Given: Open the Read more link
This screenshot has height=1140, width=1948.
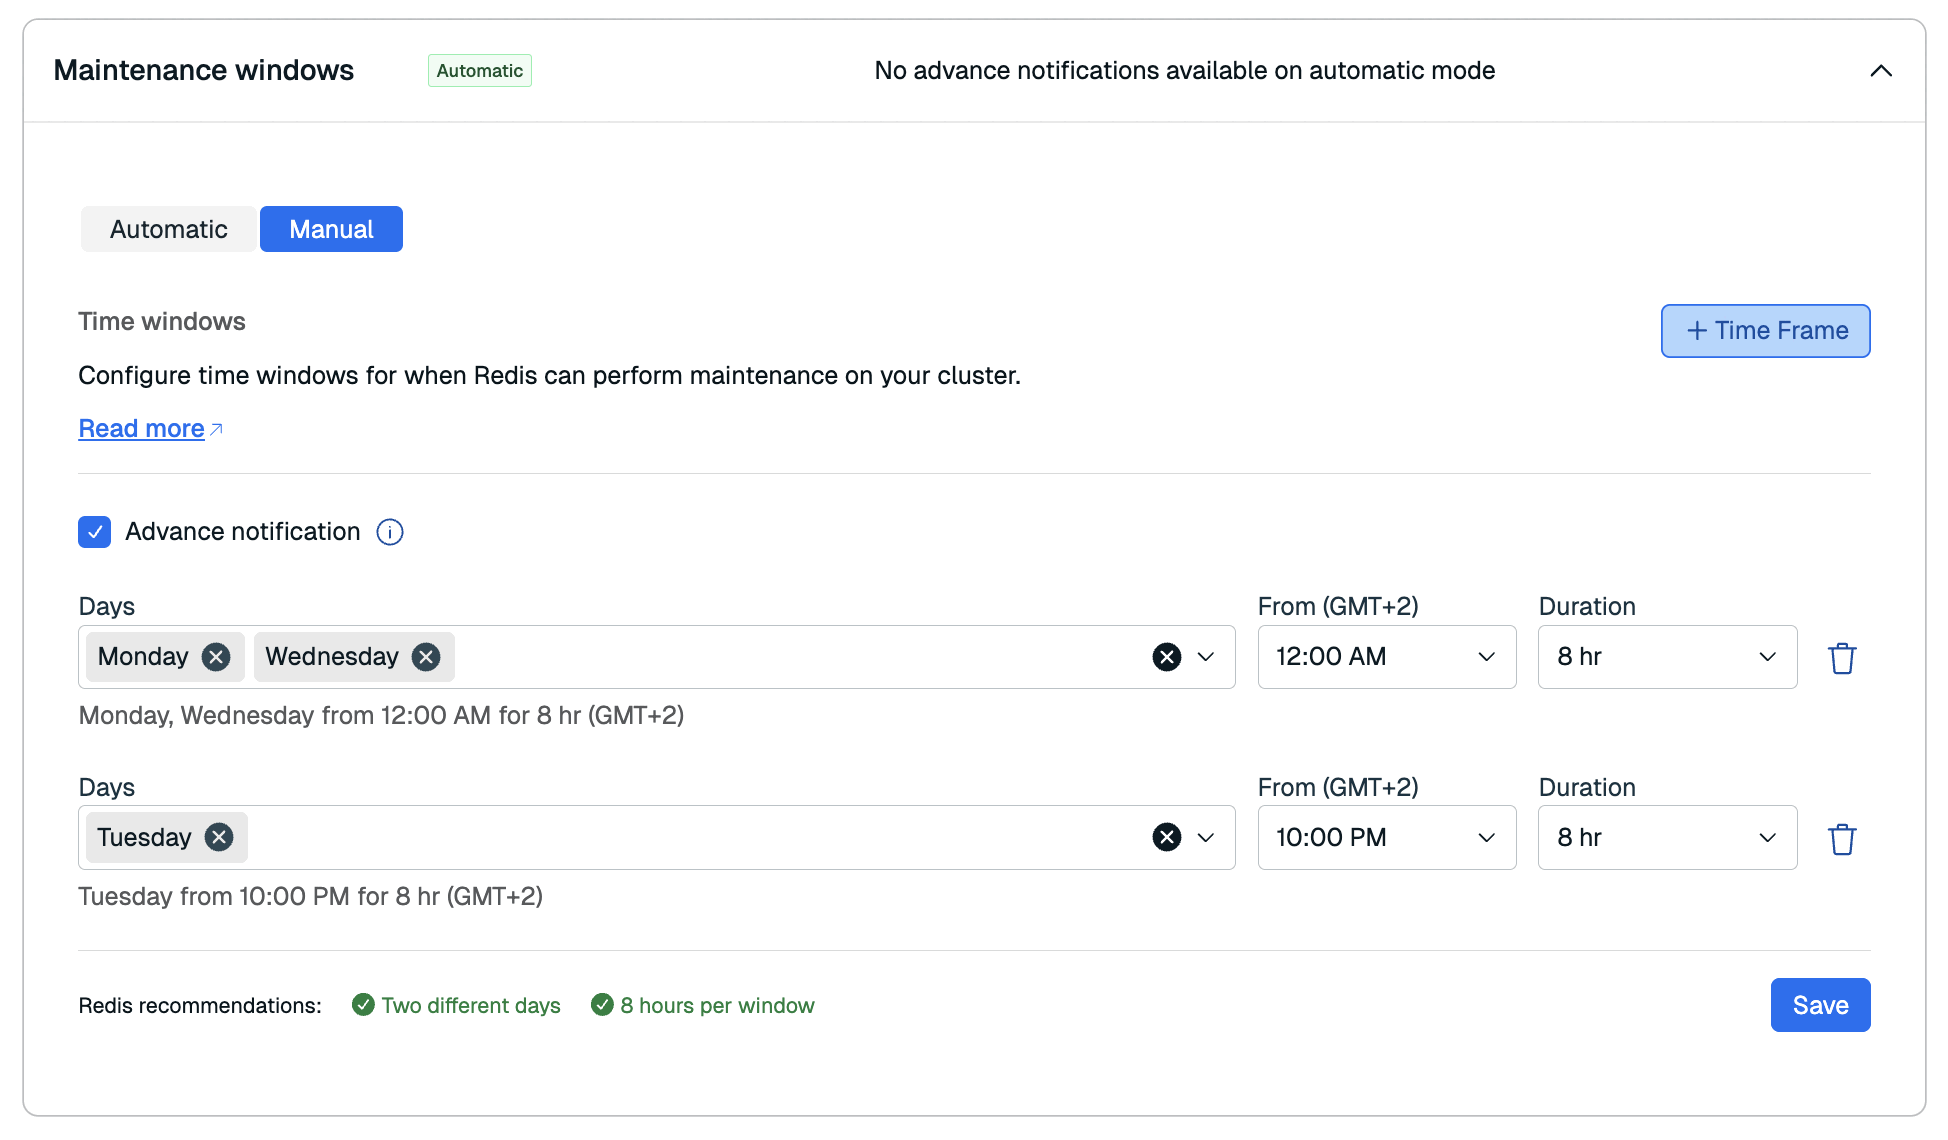Looking at the screenshot, I should tap(142, 429).
